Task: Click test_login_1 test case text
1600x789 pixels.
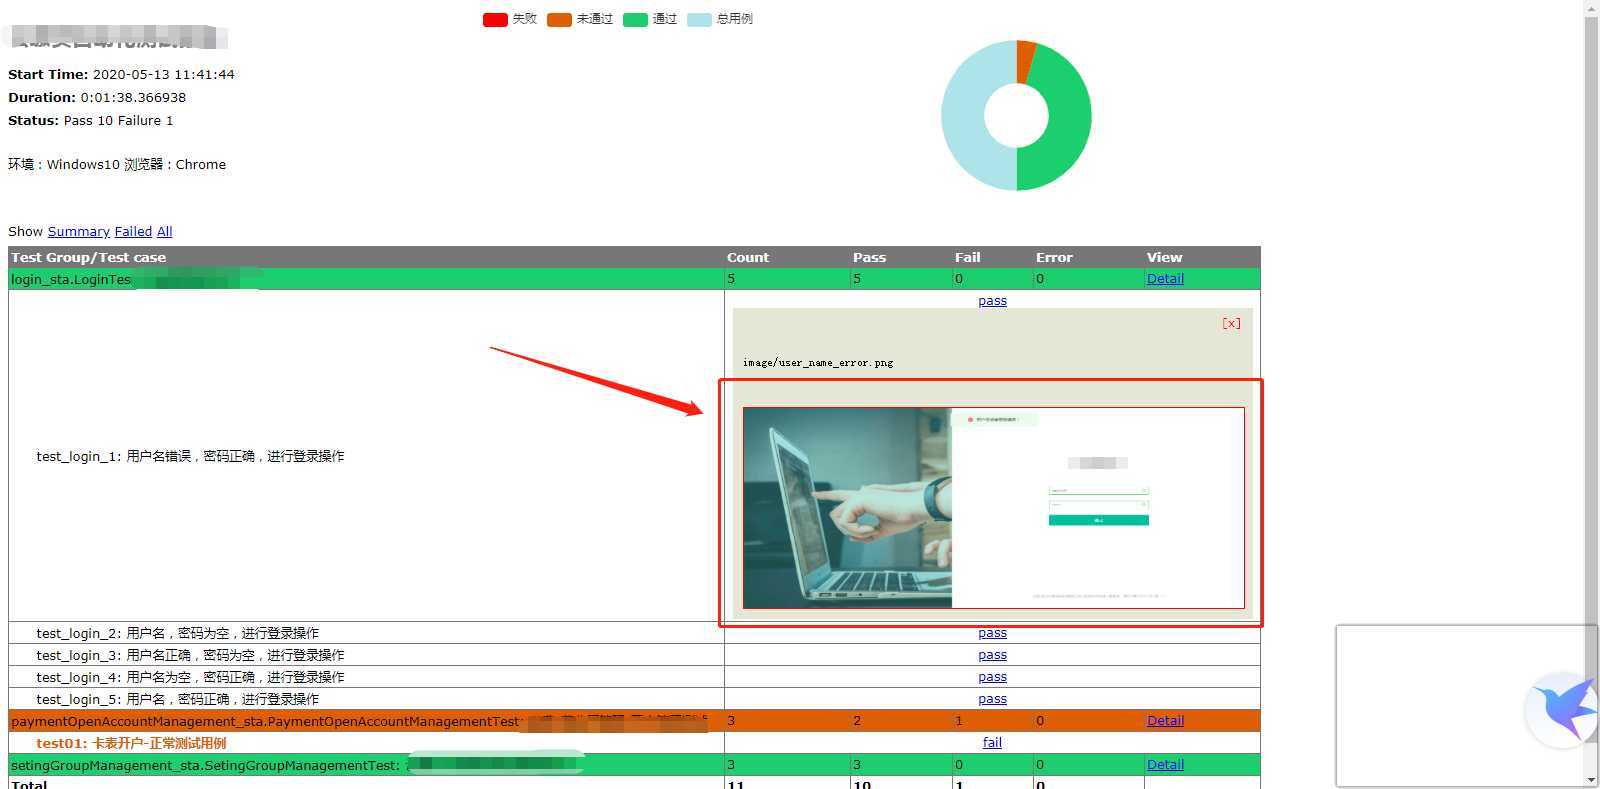Action: coord(190,456)
